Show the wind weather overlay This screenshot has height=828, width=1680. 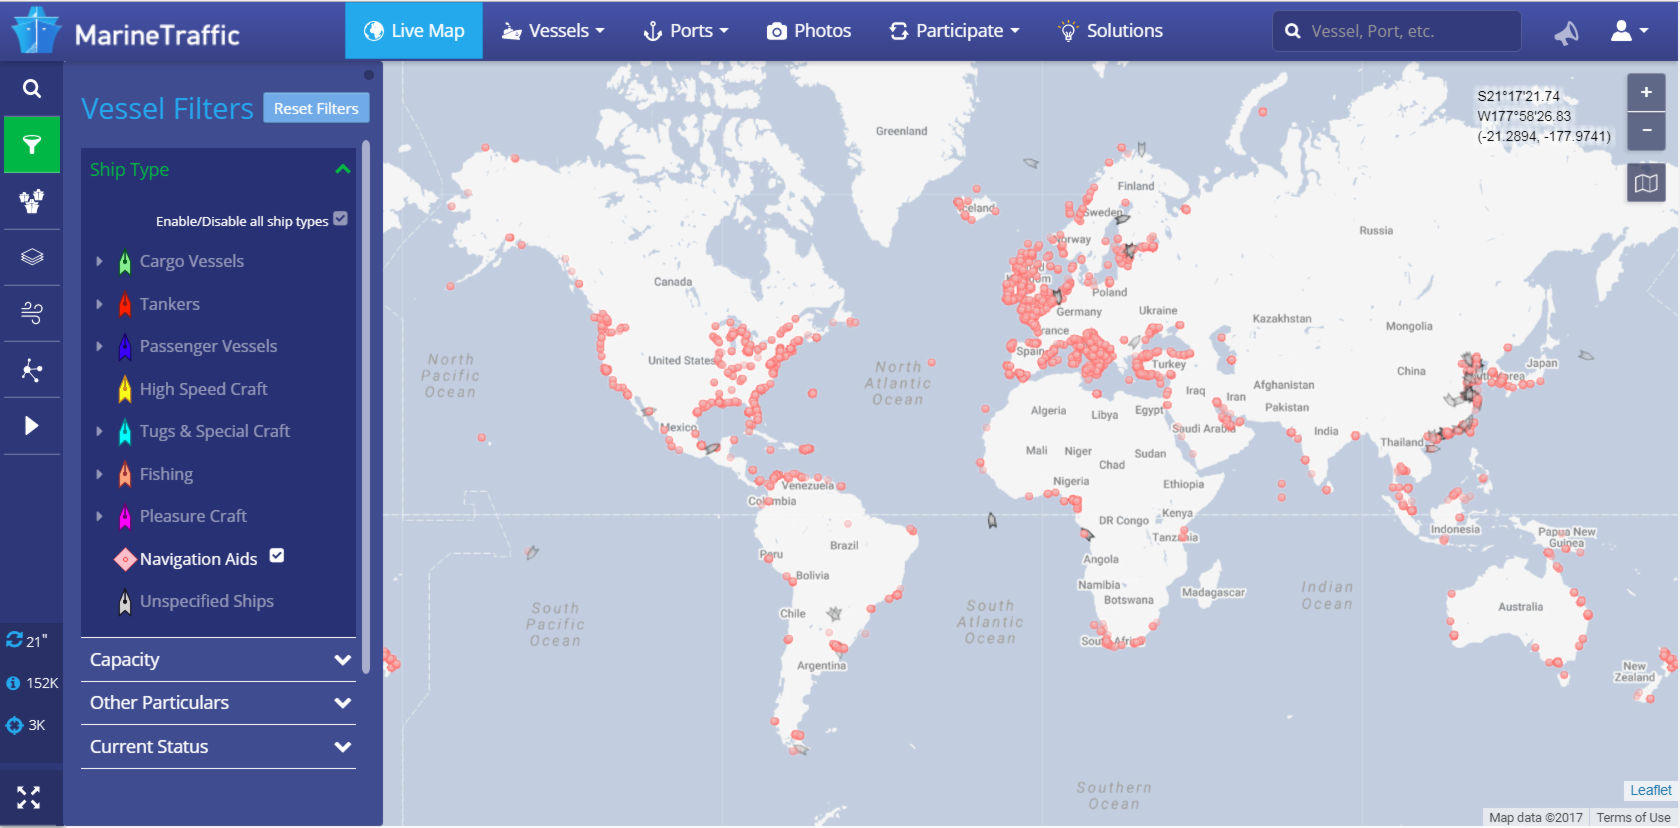[32, 313]
